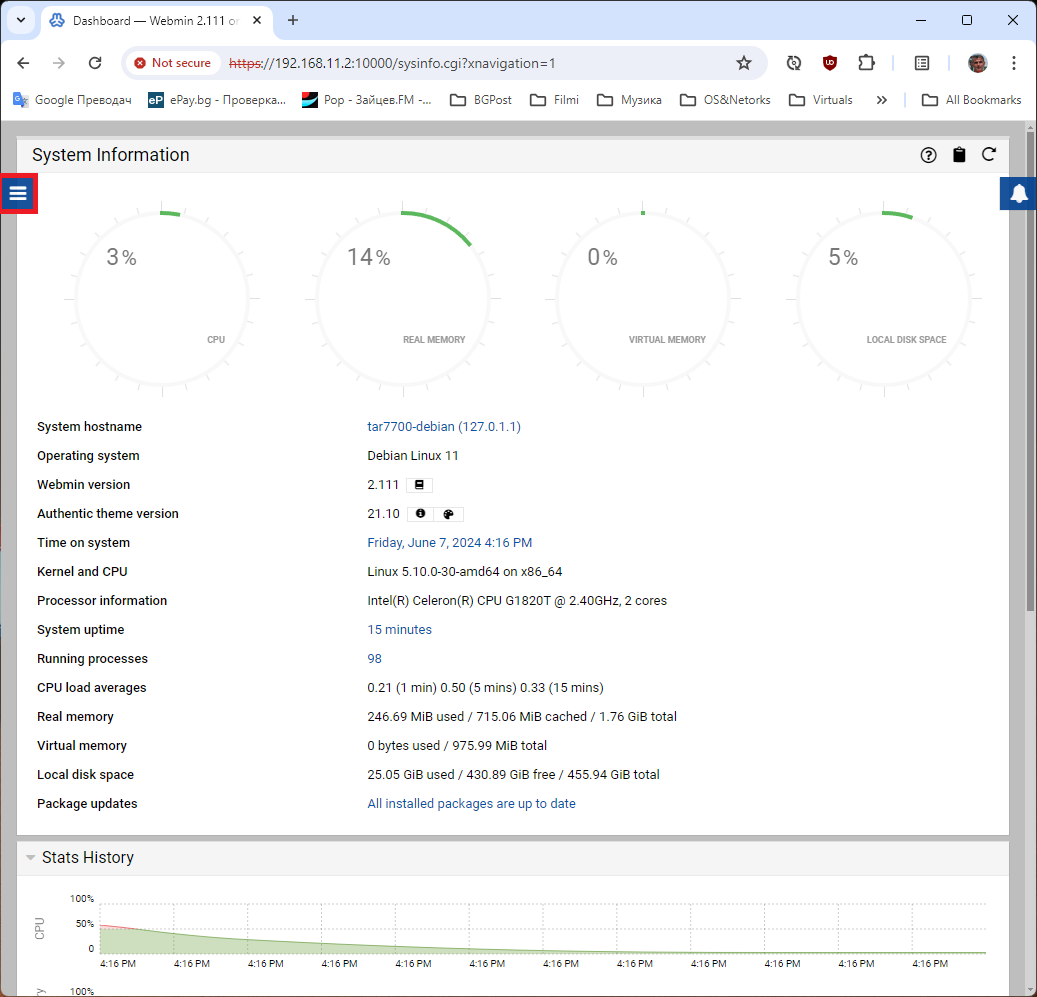Image resolution: width=1037 pixels, height=997 pixels.
Task: Open the Музика bookmarks folder
Action: (629, 100)
